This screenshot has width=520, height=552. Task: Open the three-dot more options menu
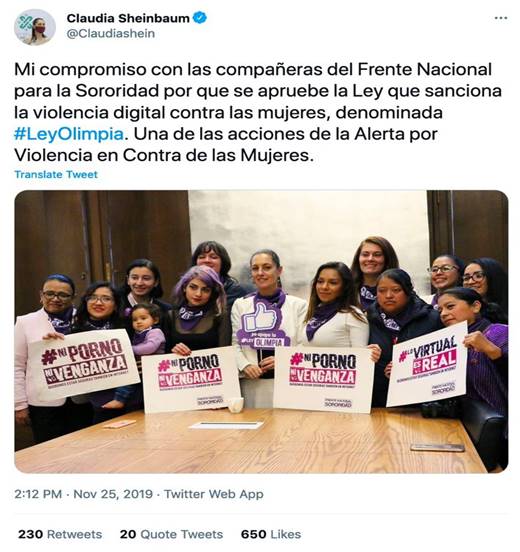(501, 18)
